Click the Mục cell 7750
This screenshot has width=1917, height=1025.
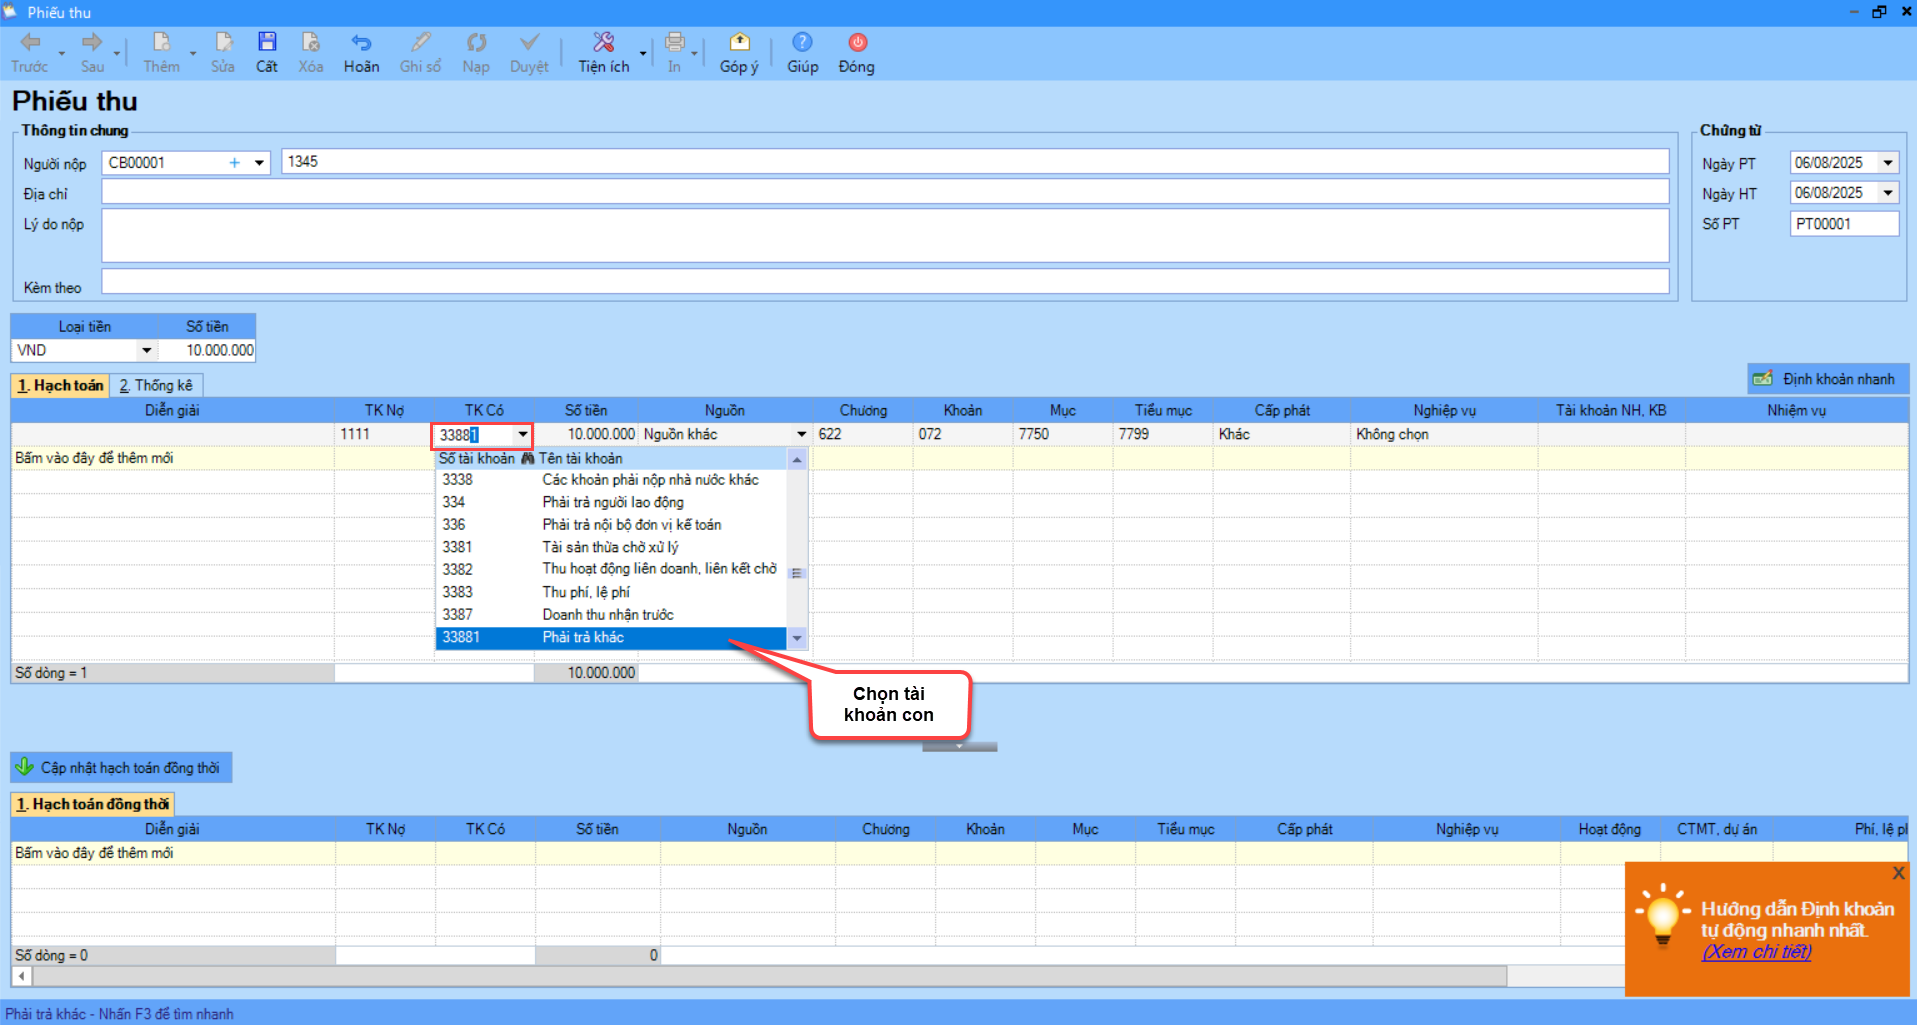[x=1062, y=434]
